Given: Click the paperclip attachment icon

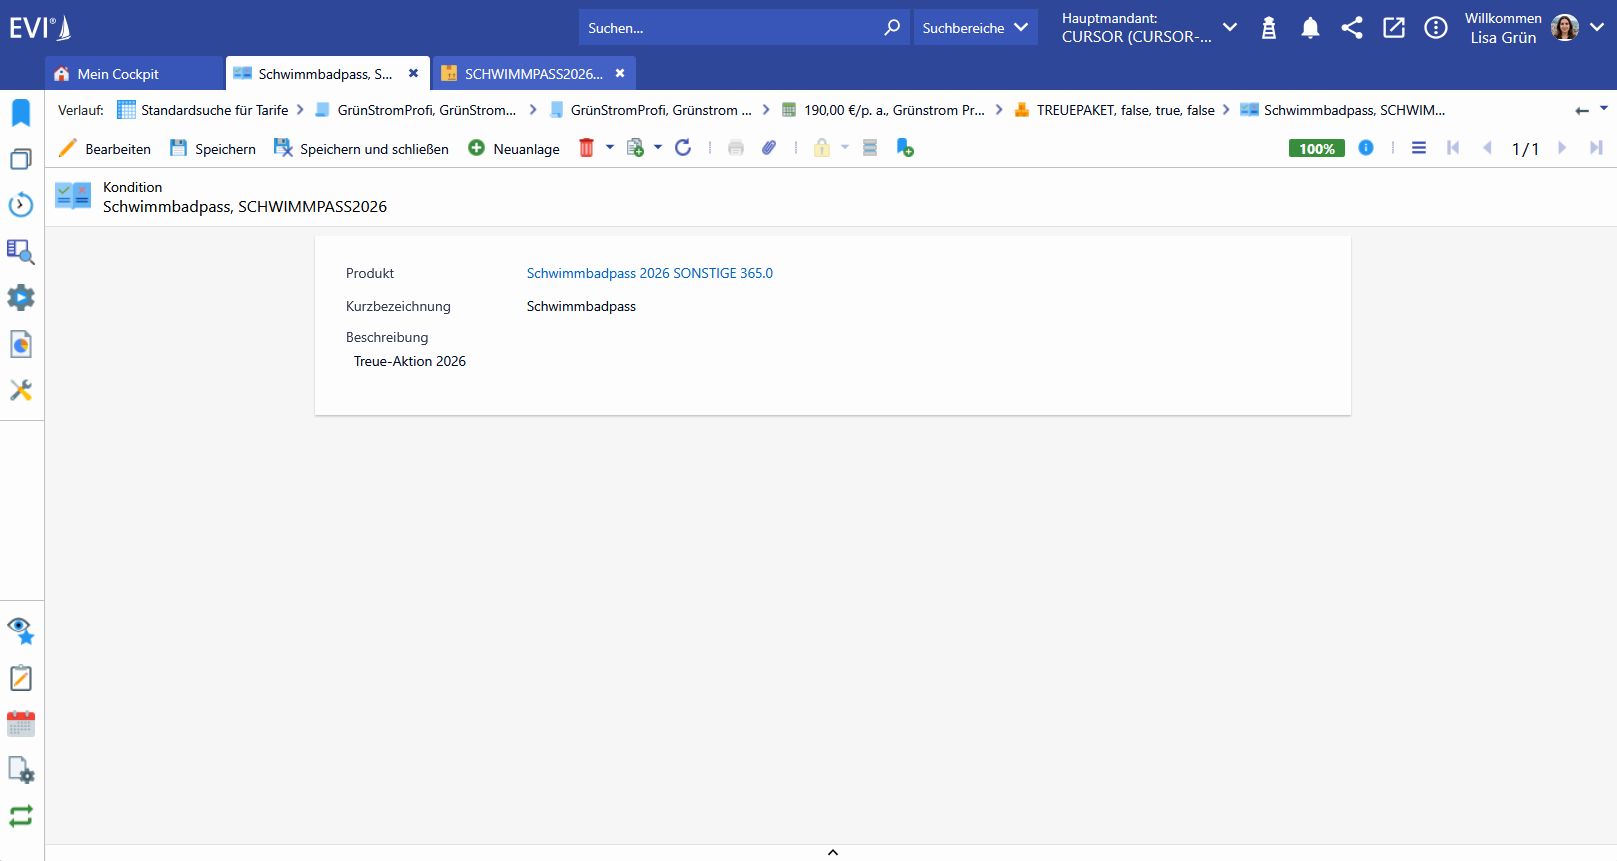Looking at the screenshot, I should click(x=769, y=148).
